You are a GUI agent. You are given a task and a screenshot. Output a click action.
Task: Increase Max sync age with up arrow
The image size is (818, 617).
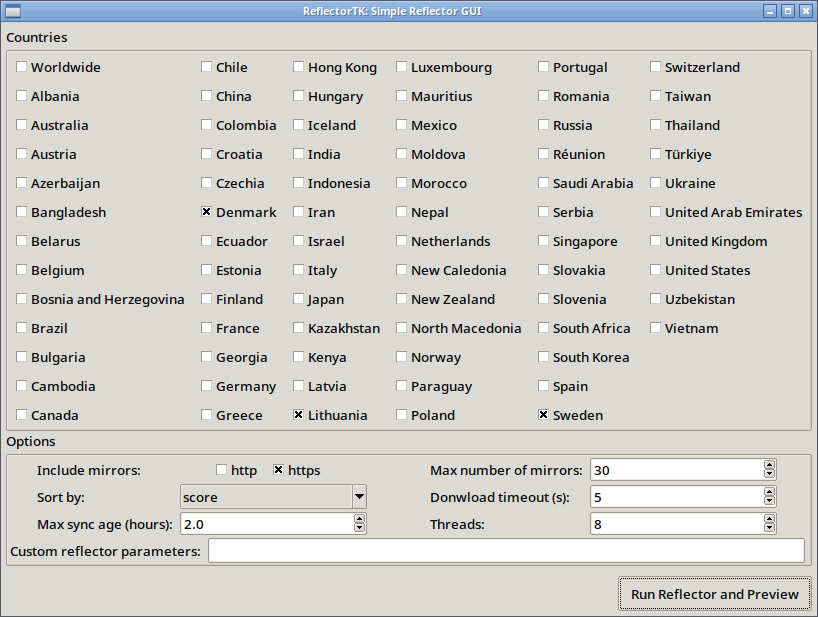point(359,520)
